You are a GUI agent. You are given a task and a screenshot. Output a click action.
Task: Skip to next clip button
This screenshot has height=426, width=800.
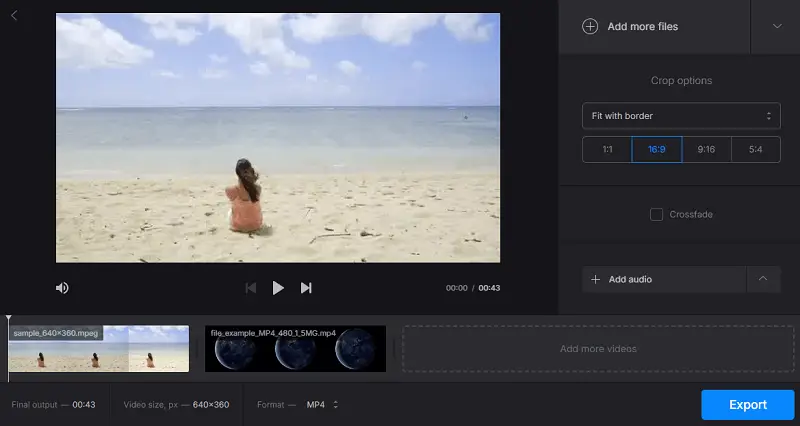[306, 288]
